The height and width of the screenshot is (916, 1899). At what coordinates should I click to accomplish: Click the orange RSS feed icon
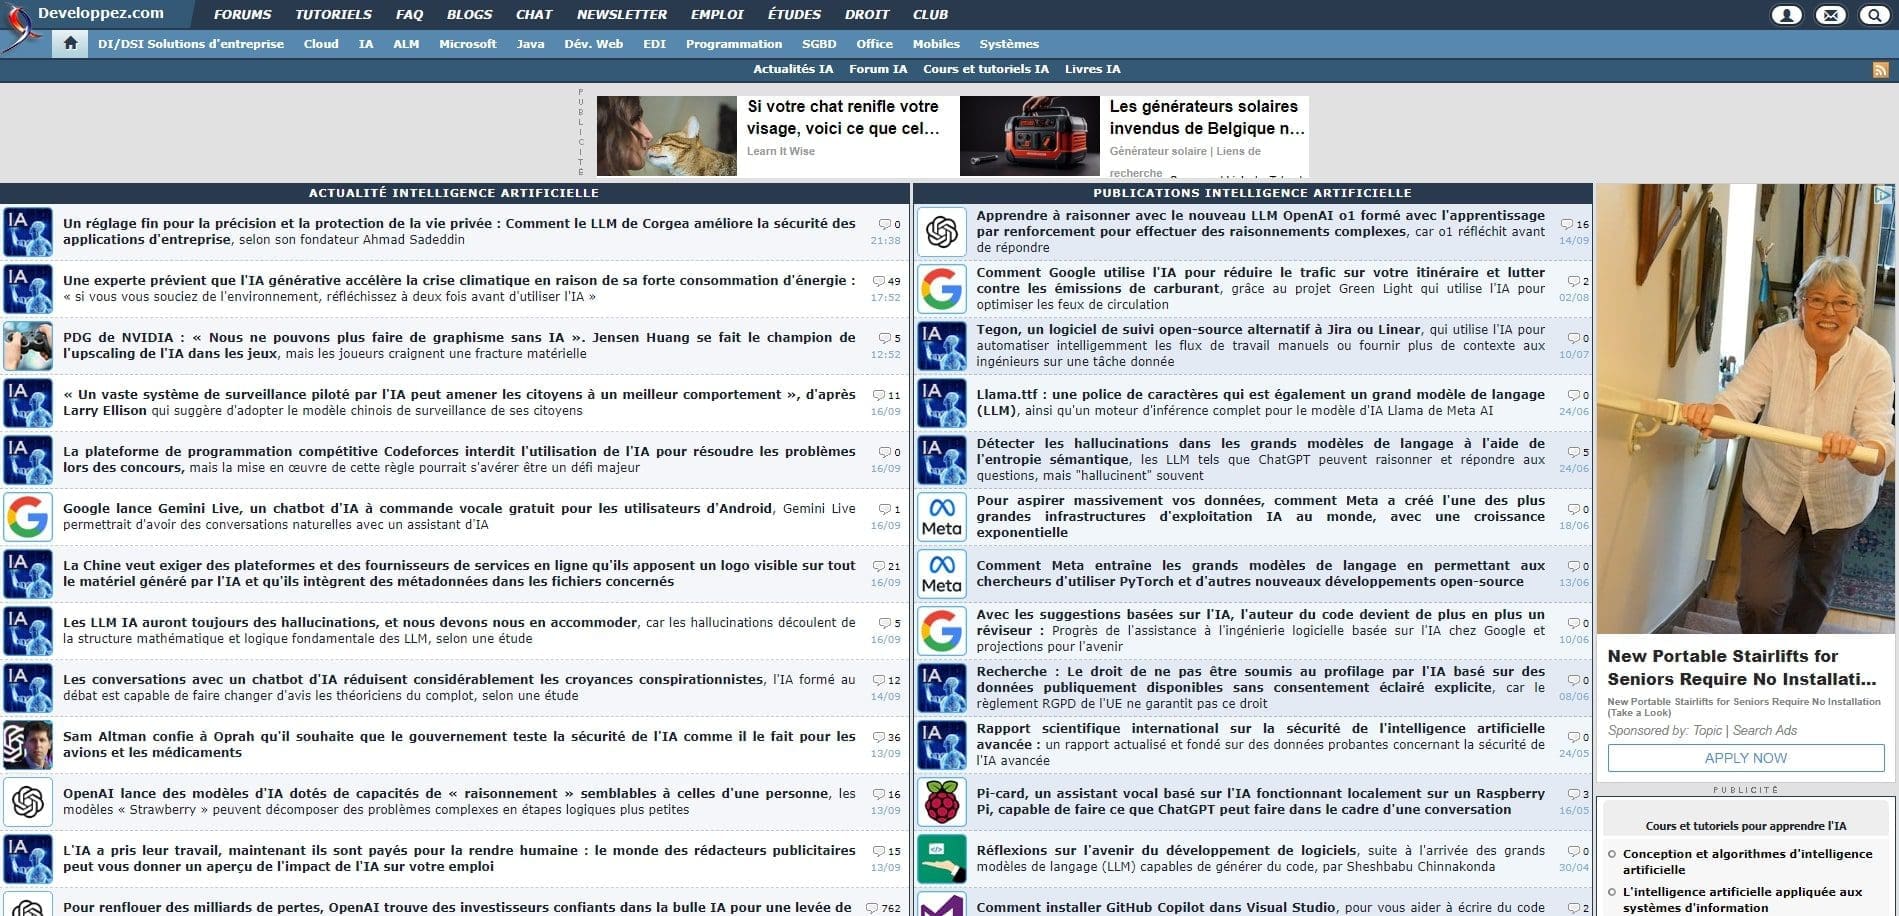coord(1878,69)
